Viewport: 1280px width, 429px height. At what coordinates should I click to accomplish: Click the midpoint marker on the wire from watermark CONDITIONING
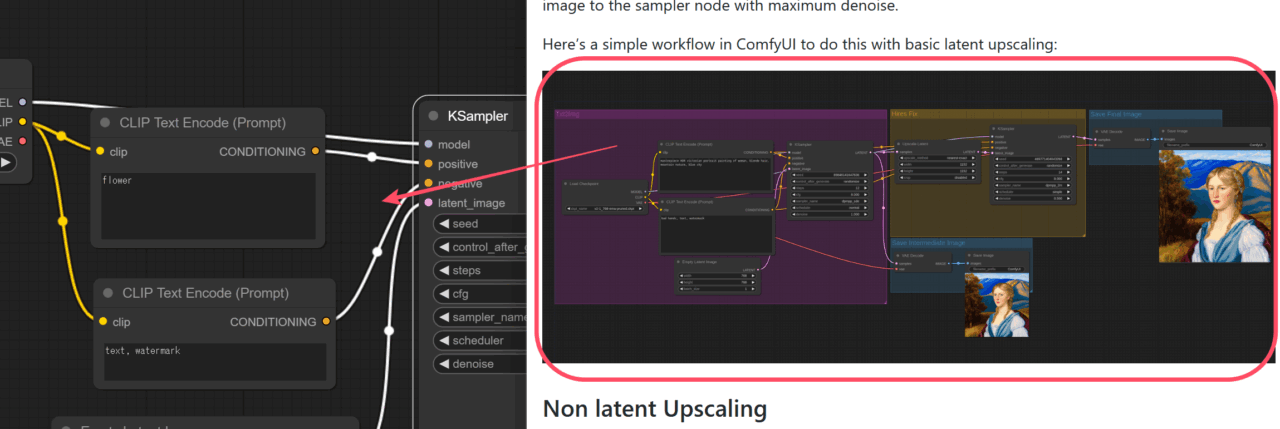(377, 252)
